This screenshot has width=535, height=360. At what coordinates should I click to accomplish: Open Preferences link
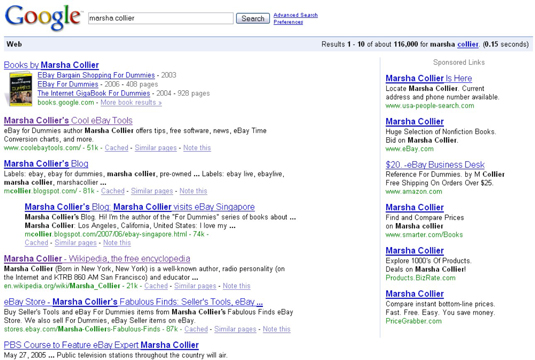(x=288, y=22)
